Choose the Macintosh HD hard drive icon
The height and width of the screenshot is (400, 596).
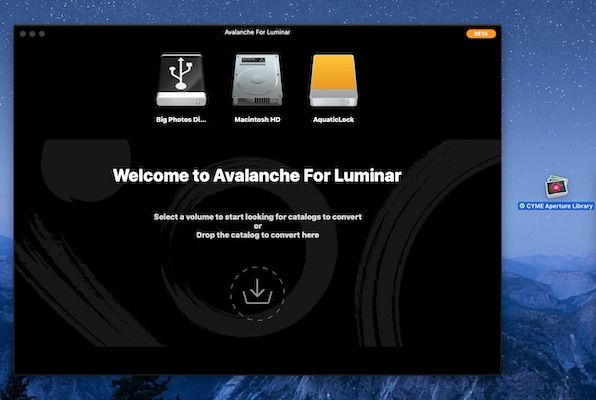(257, 80)
